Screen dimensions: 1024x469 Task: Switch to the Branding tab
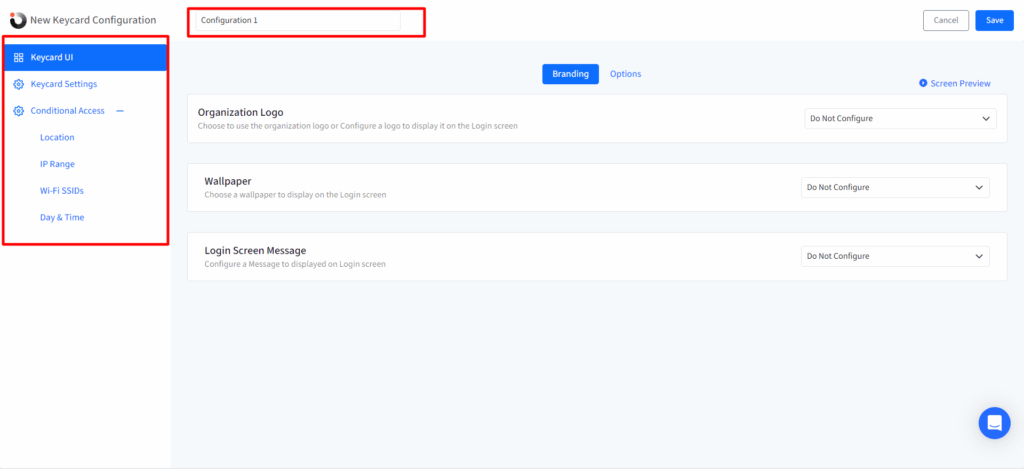click(x=570, y=74)
